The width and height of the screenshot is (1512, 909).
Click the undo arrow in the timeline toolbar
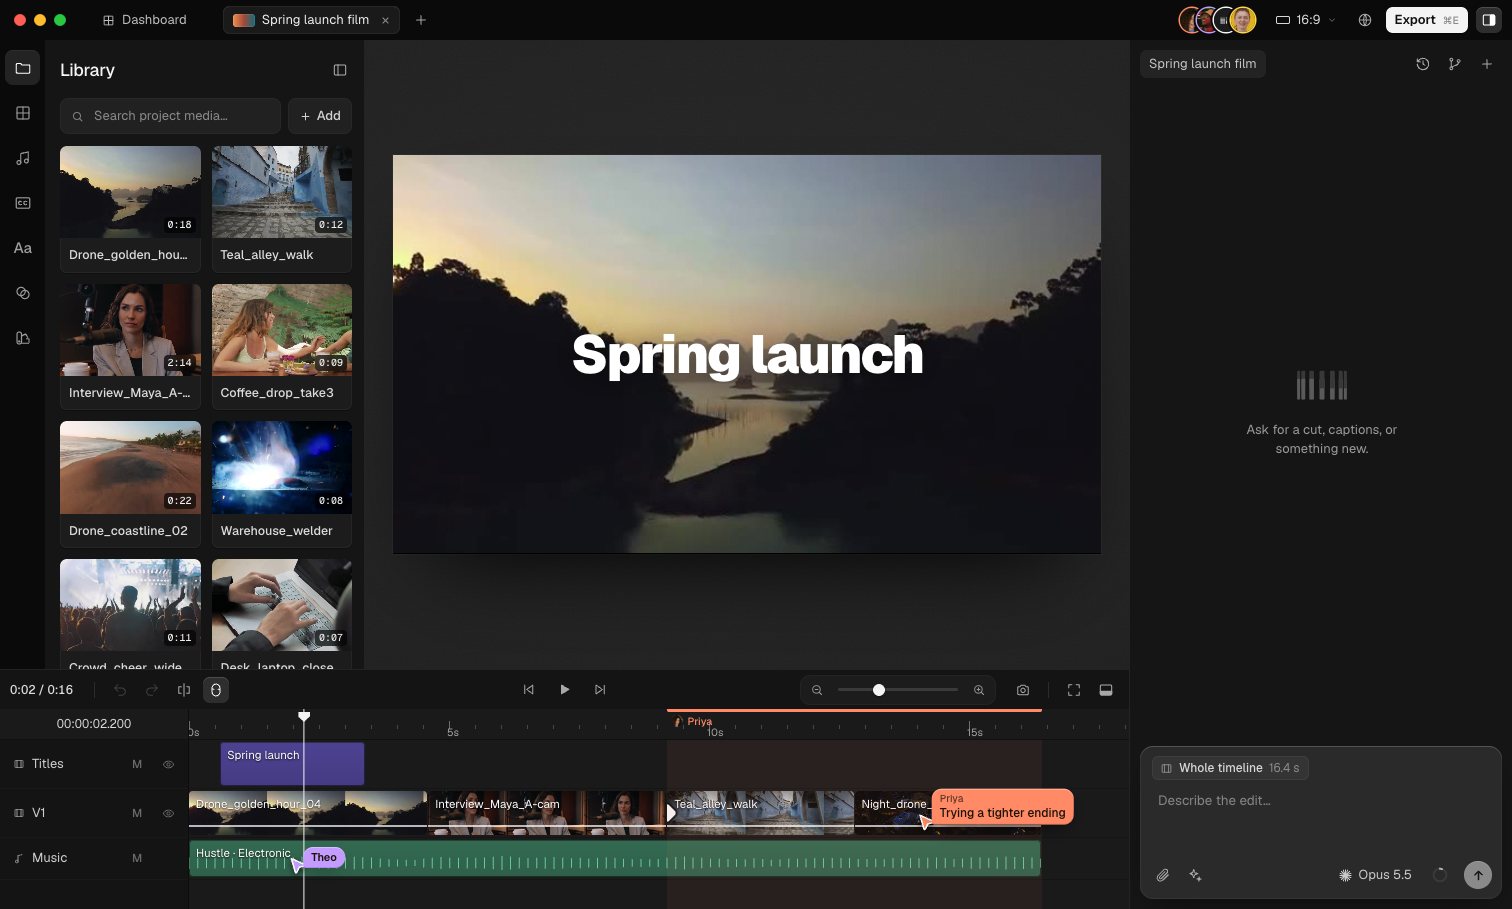[120, 690]
